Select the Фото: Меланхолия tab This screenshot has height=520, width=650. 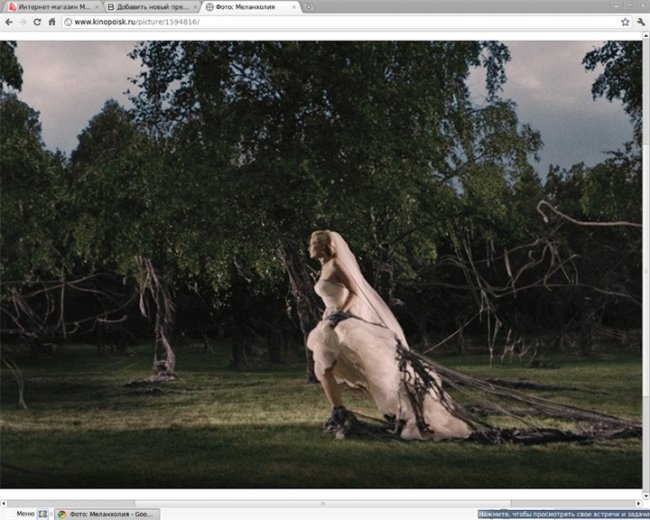point(243,7)
